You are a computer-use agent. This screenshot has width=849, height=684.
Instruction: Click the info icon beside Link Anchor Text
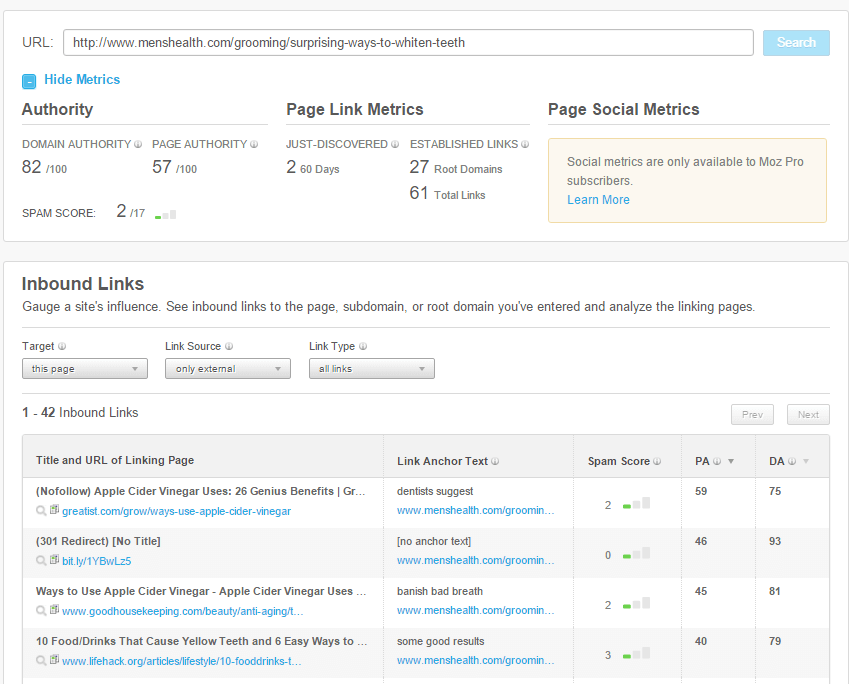coord(495,462)
